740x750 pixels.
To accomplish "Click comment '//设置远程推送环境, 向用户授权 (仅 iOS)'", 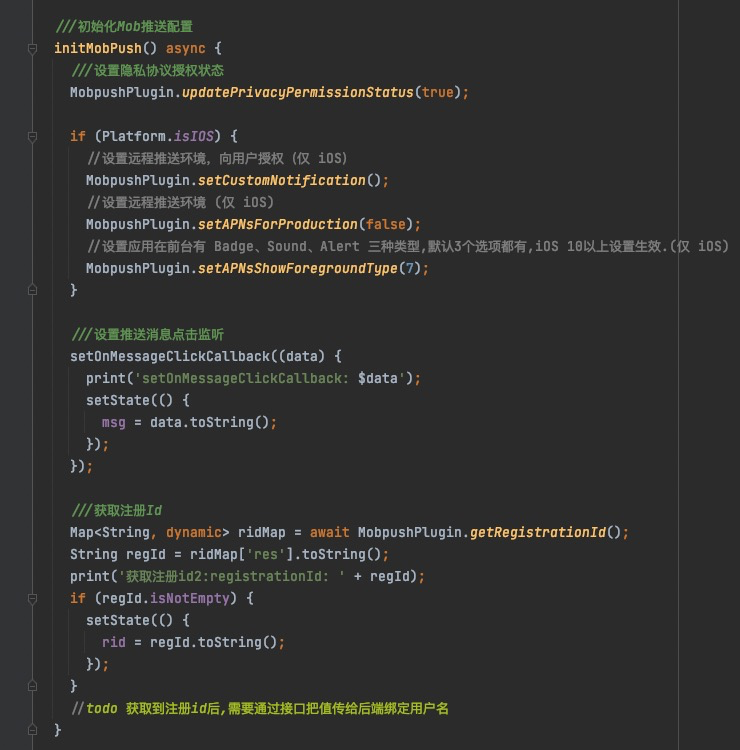I will [x=217, y=158].
